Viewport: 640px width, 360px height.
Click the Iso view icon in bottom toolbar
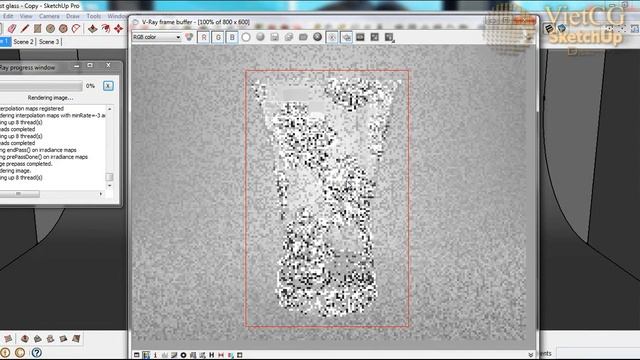click(8, 338)
